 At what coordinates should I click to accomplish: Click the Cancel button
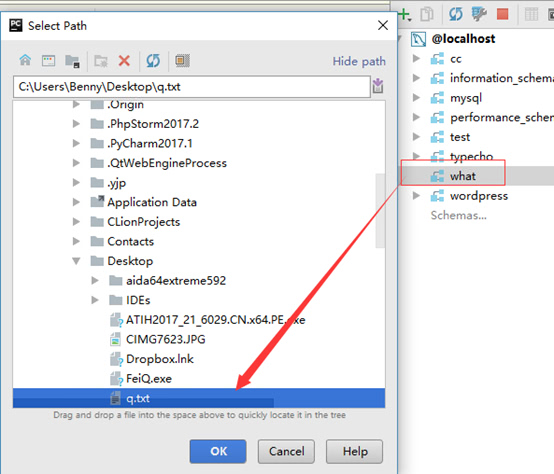pyautogui.click(x=286, y=451)
